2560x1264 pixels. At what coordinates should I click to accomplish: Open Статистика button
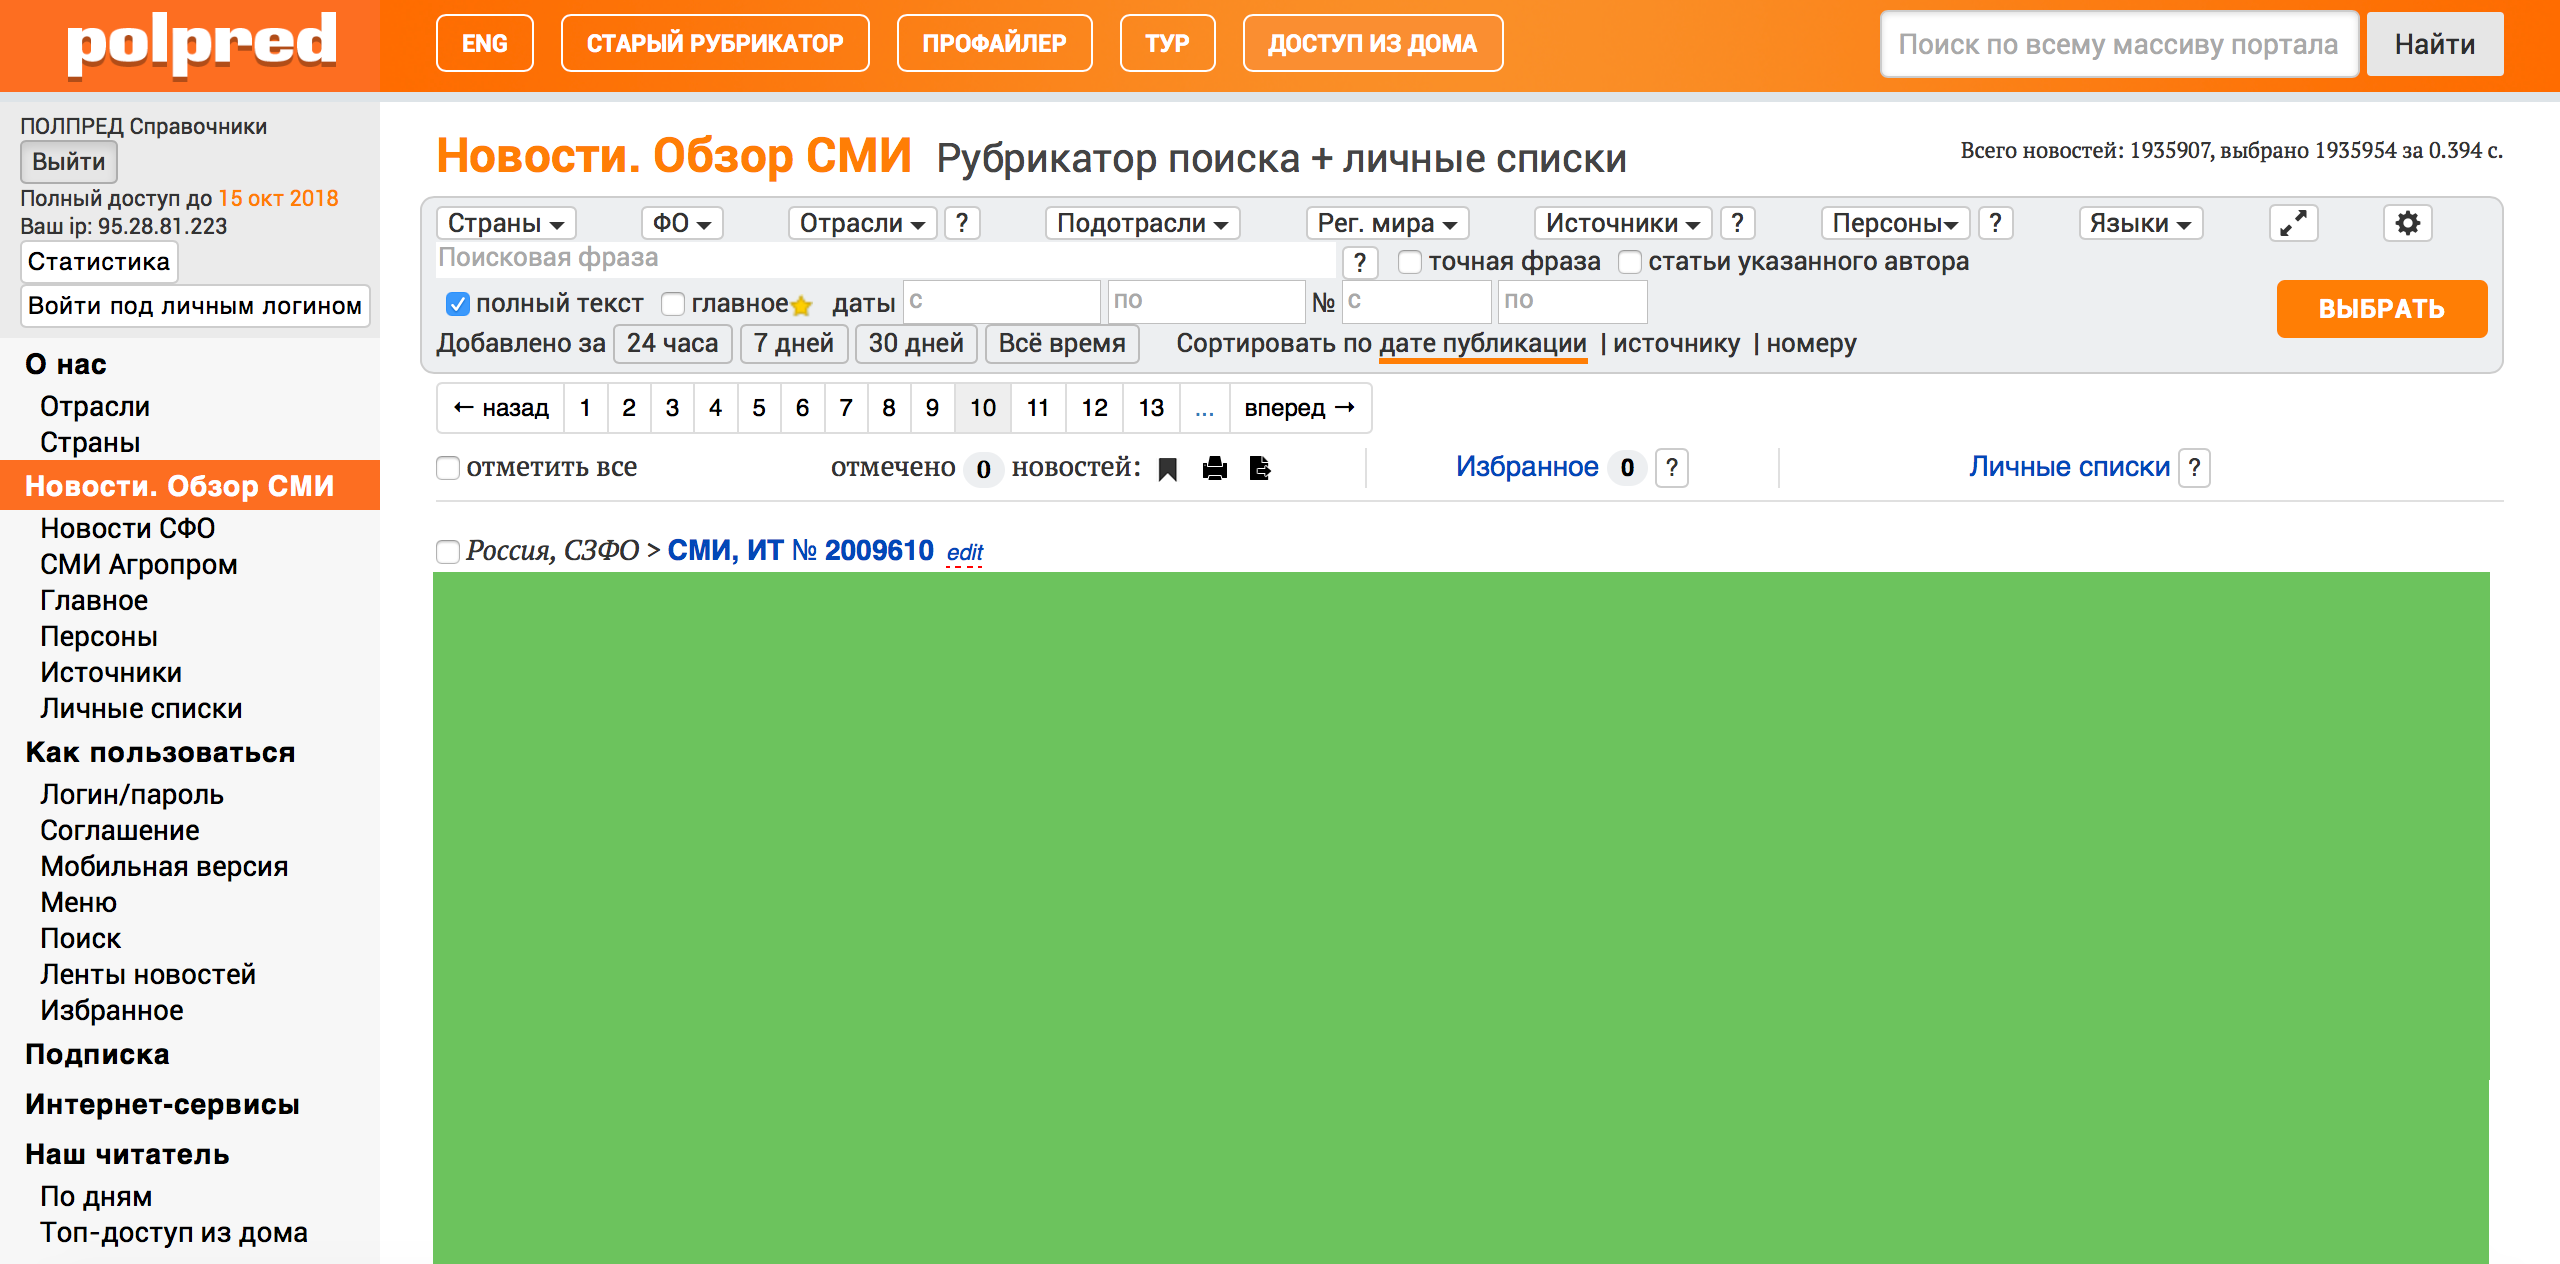click(x=99, y=262)
